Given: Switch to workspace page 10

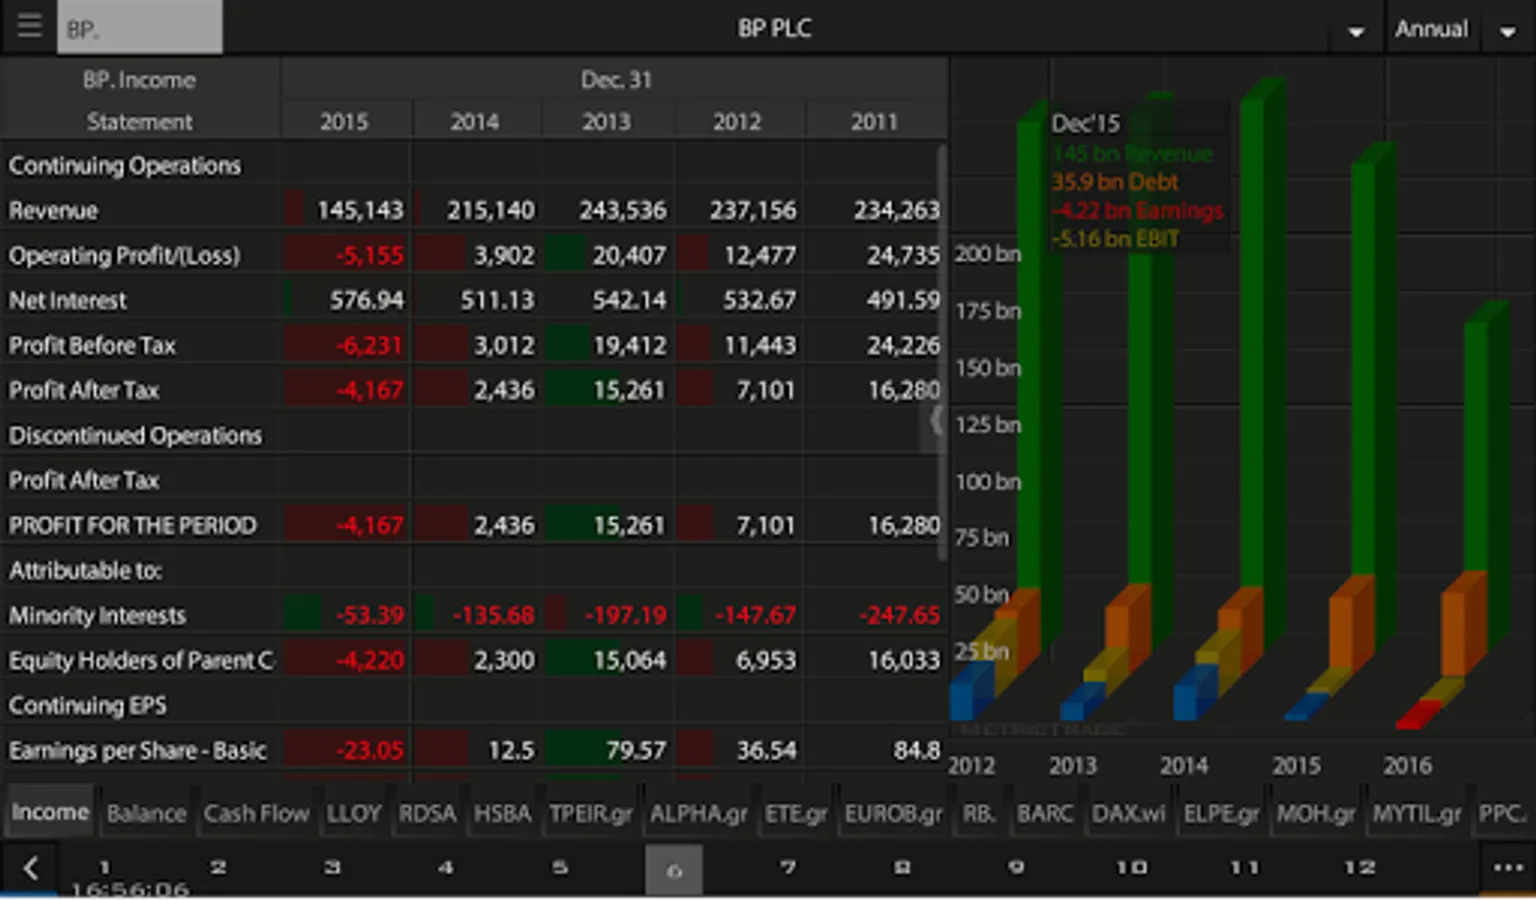Looking at the screenshot, I should [x=1131, y=867].
